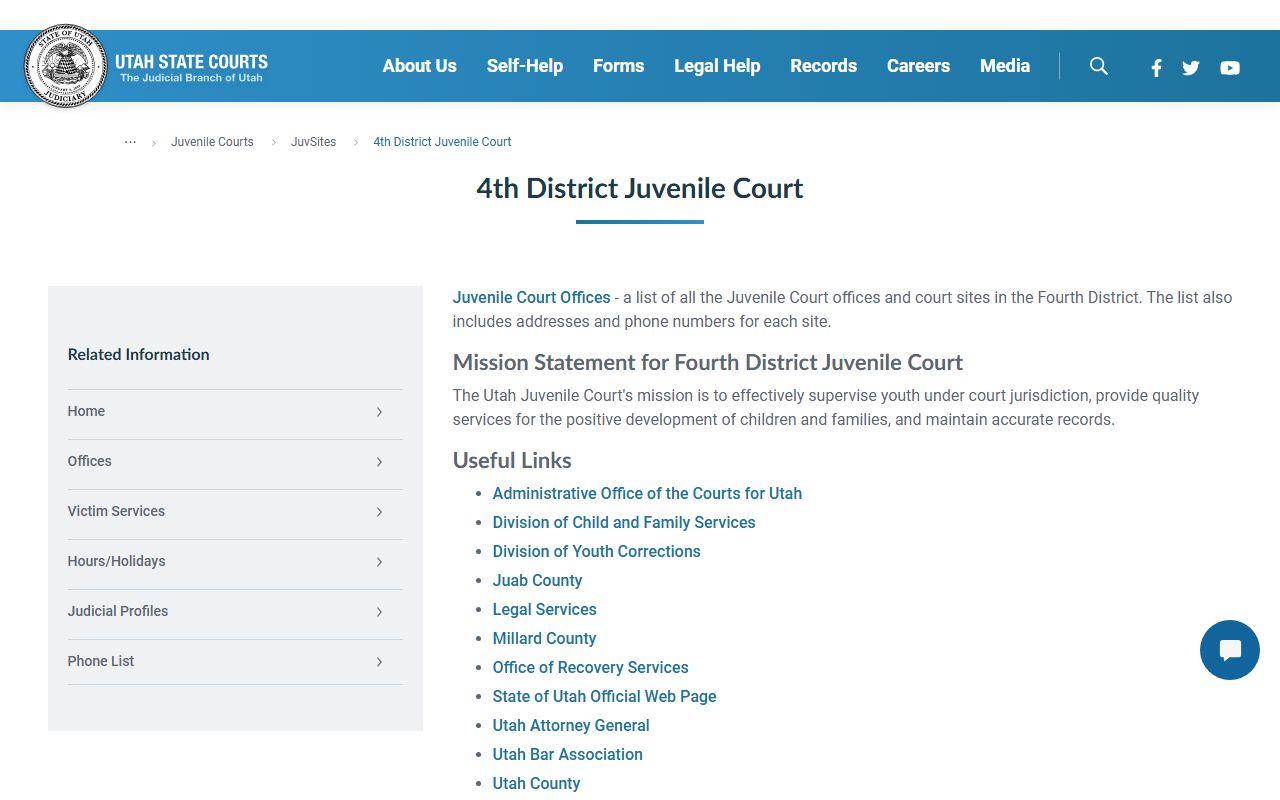Open the Juab County link
The width and height of the screenshot is (1280, 800).
(537, 581)
